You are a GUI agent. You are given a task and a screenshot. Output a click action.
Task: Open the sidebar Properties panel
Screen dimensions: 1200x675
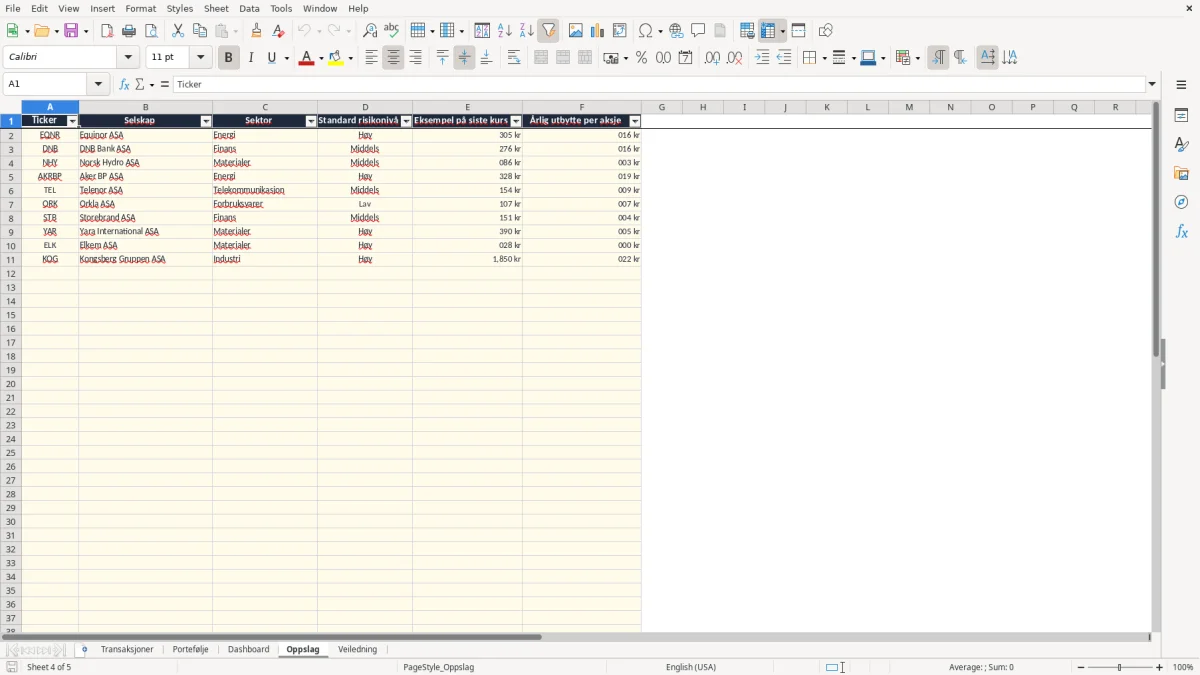pos(1181,116)
